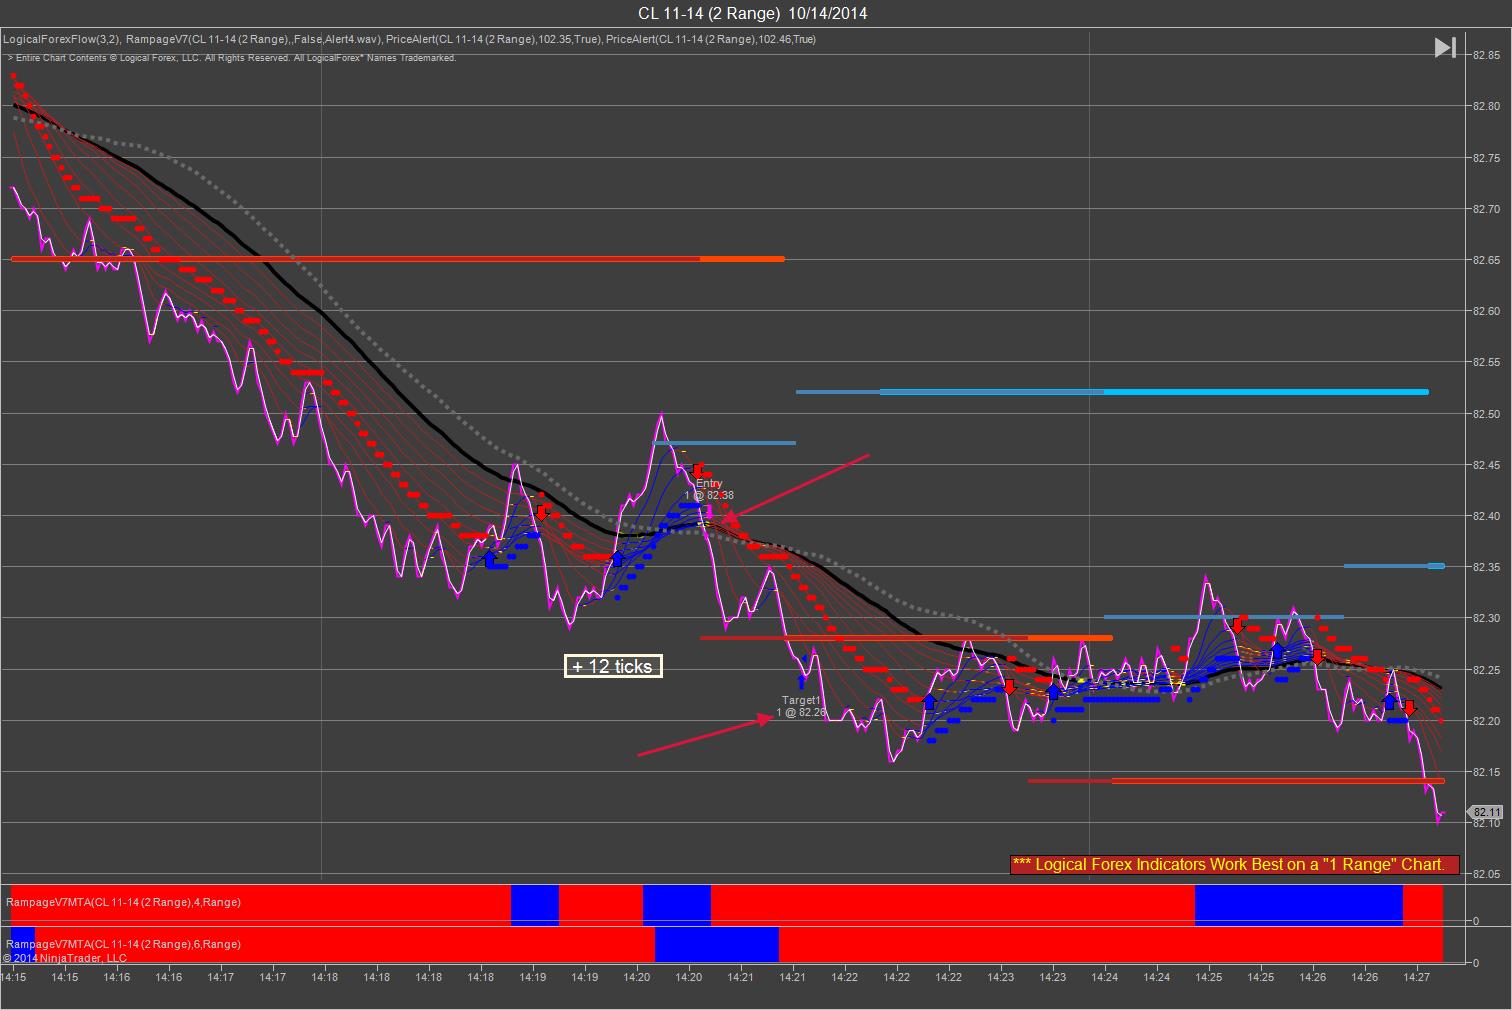Click the '+ 12 ticks' text box
Image resolution: width=1512 pixels, height=1010 pixels.
pos(613,666)
